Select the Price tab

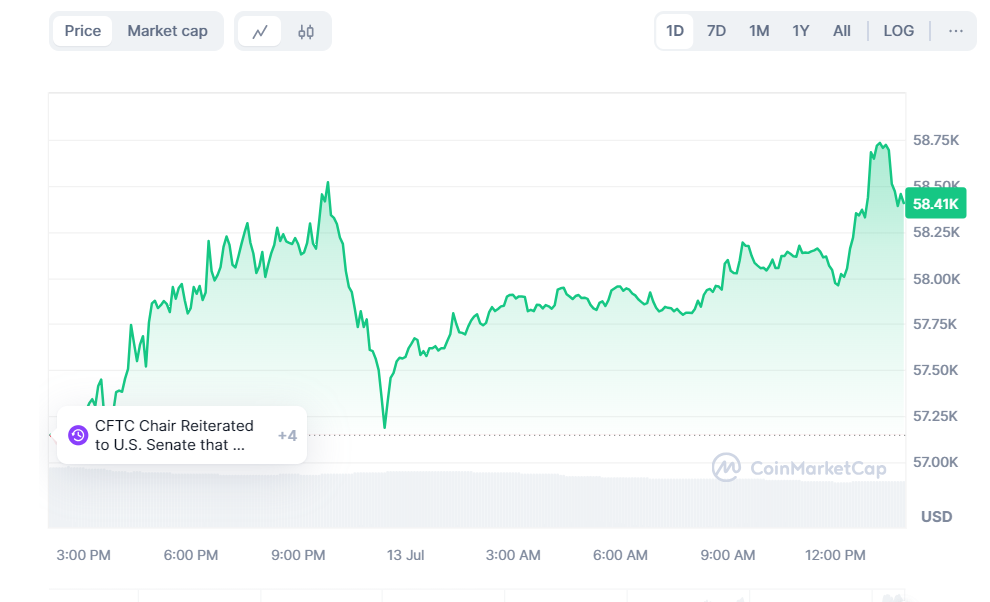(83, 31)
